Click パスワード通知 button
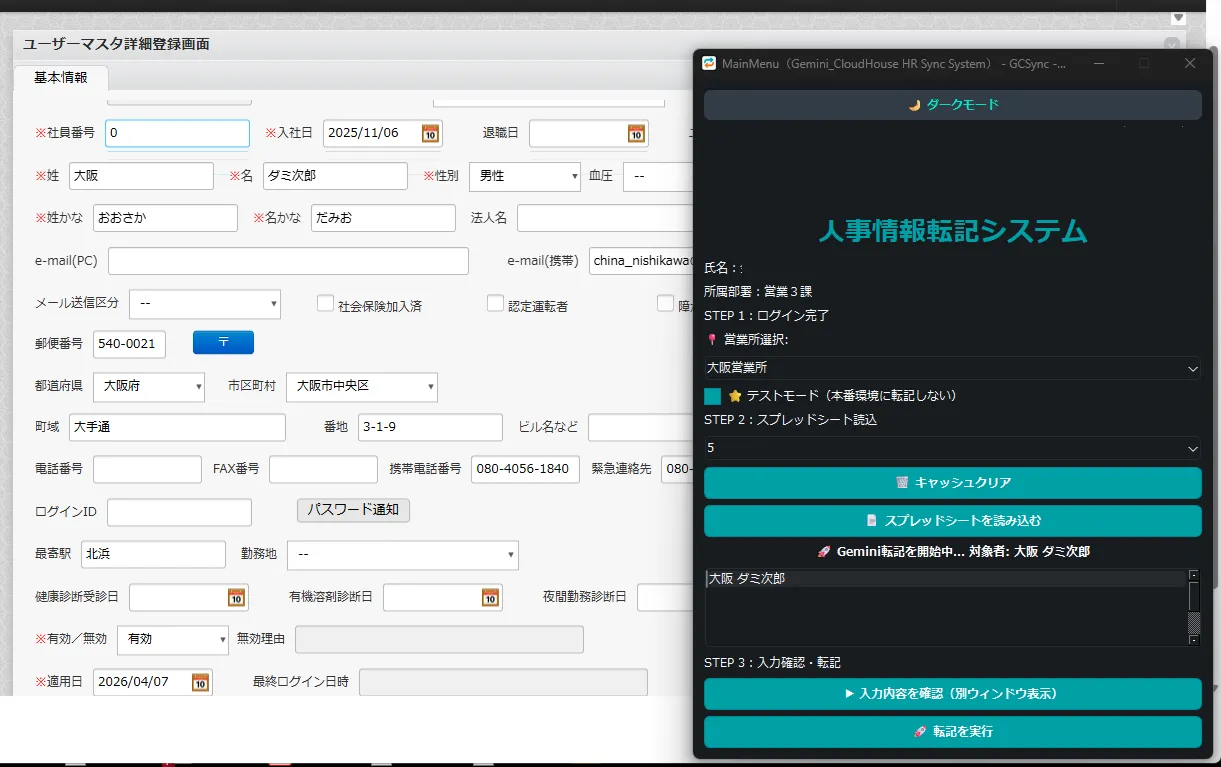Image resolution: width=1221 pixels, height=767 pixels. tap(353, 510)
